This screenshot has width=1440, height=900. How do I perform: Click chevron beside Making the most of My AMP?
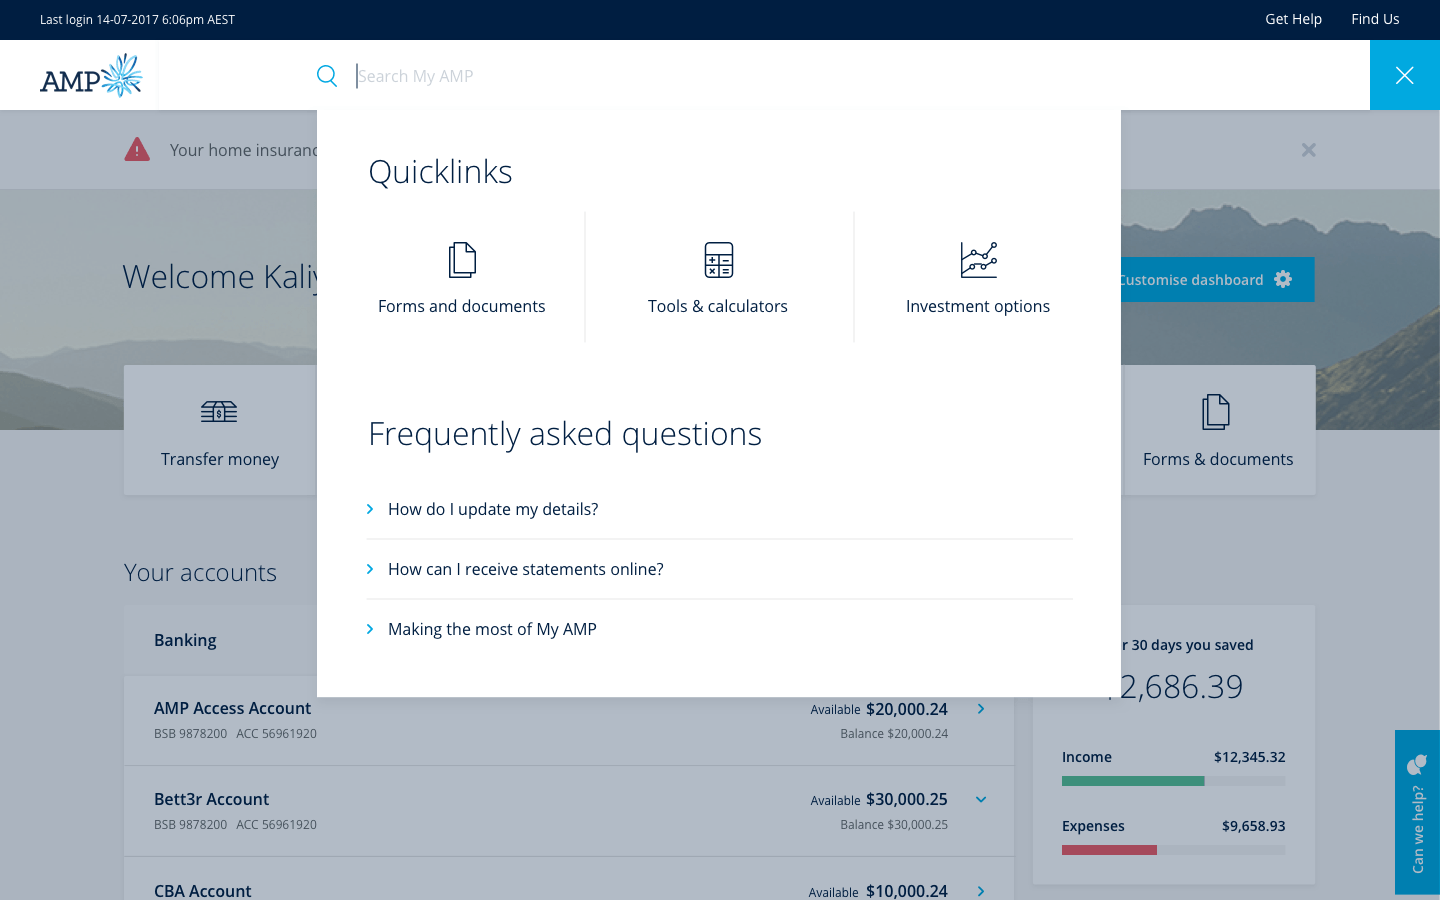click(370, 629)
